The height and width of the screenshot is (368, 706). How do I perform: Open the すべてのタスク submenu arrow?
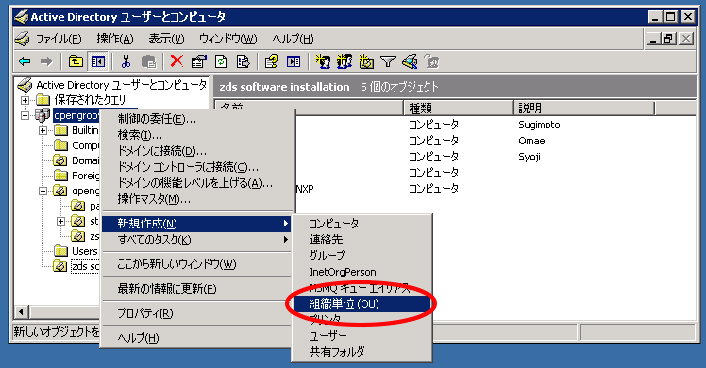(285, 240)
